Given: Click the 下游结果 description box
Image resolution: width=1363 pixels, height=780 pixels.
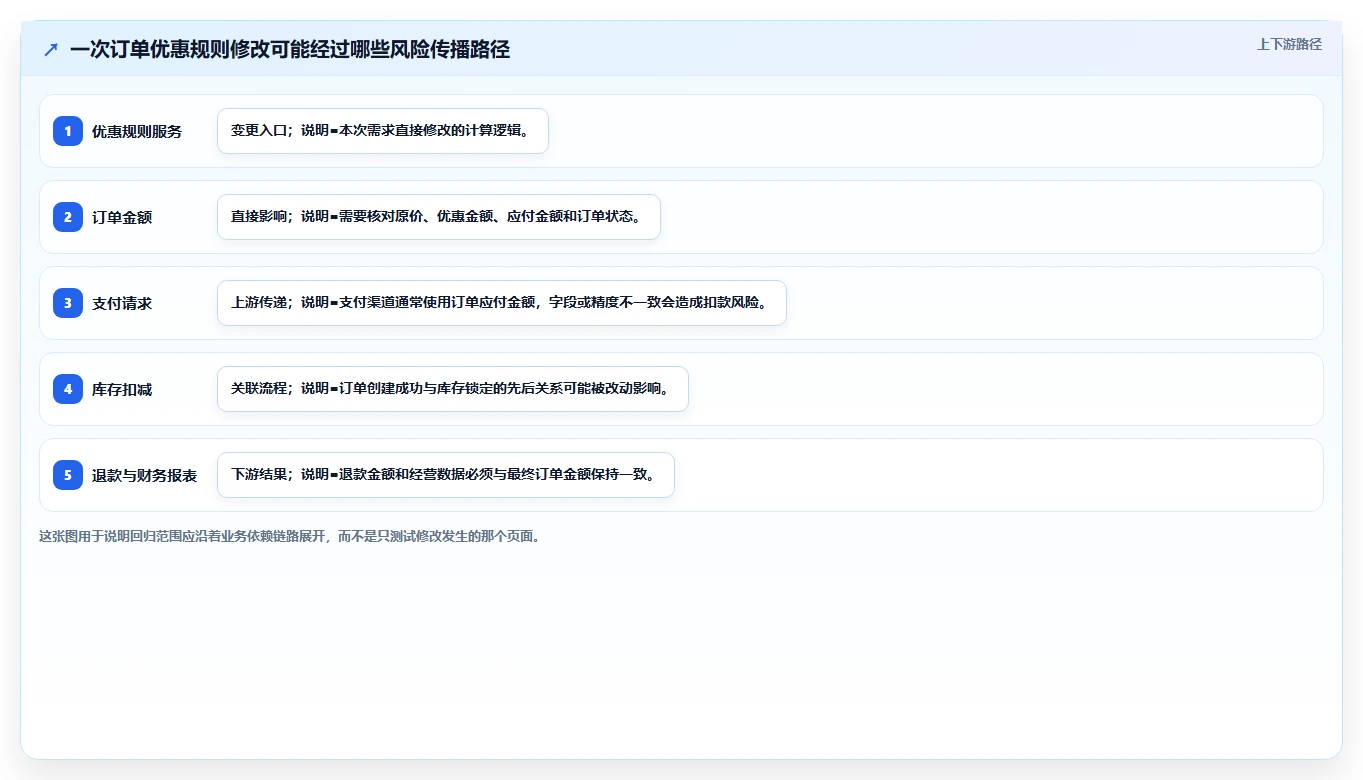Looking at the screenshot, I should pos(446,475).
